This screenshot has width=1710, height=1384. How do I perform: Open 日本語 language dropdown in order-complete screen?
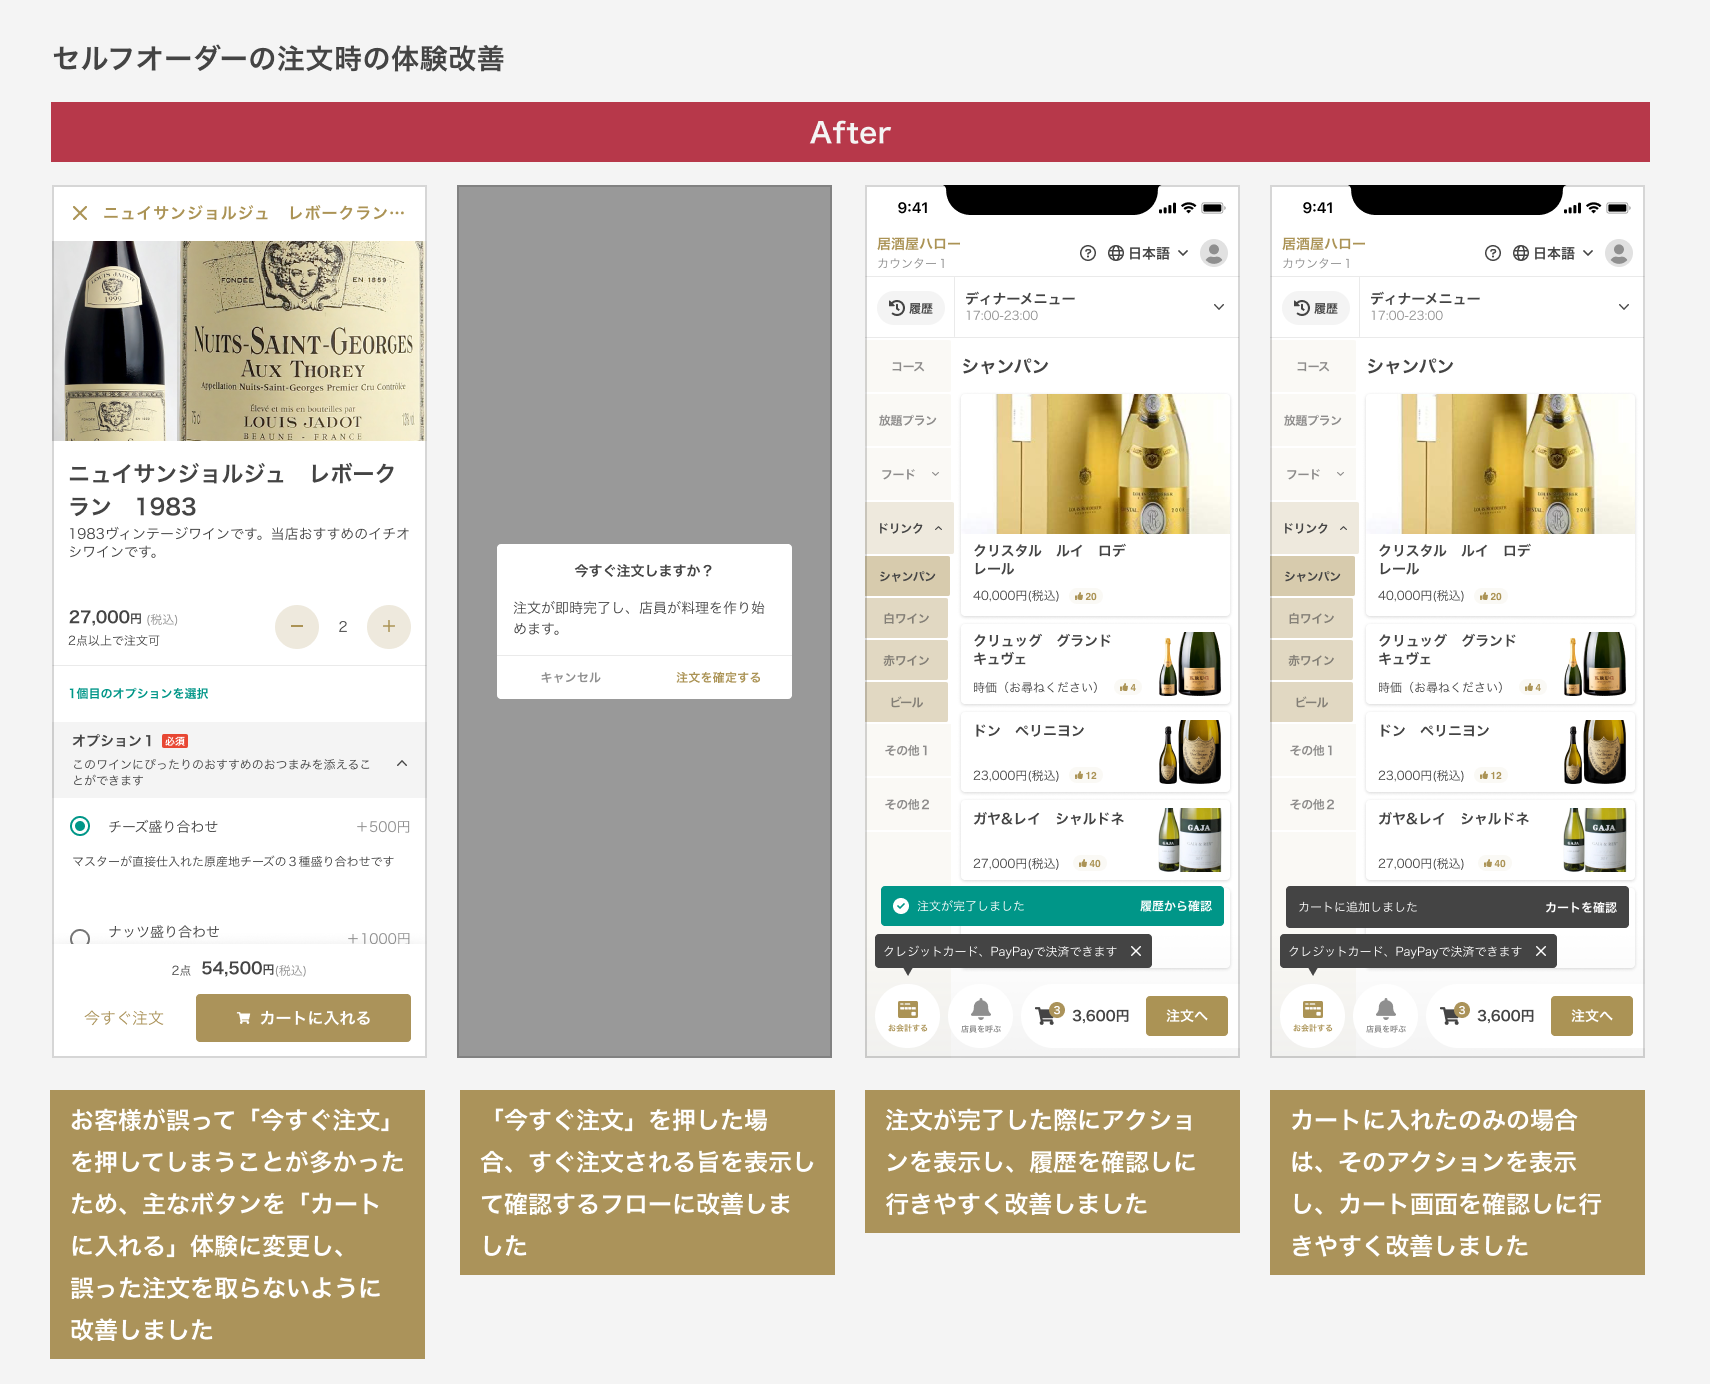[1148, 253]
